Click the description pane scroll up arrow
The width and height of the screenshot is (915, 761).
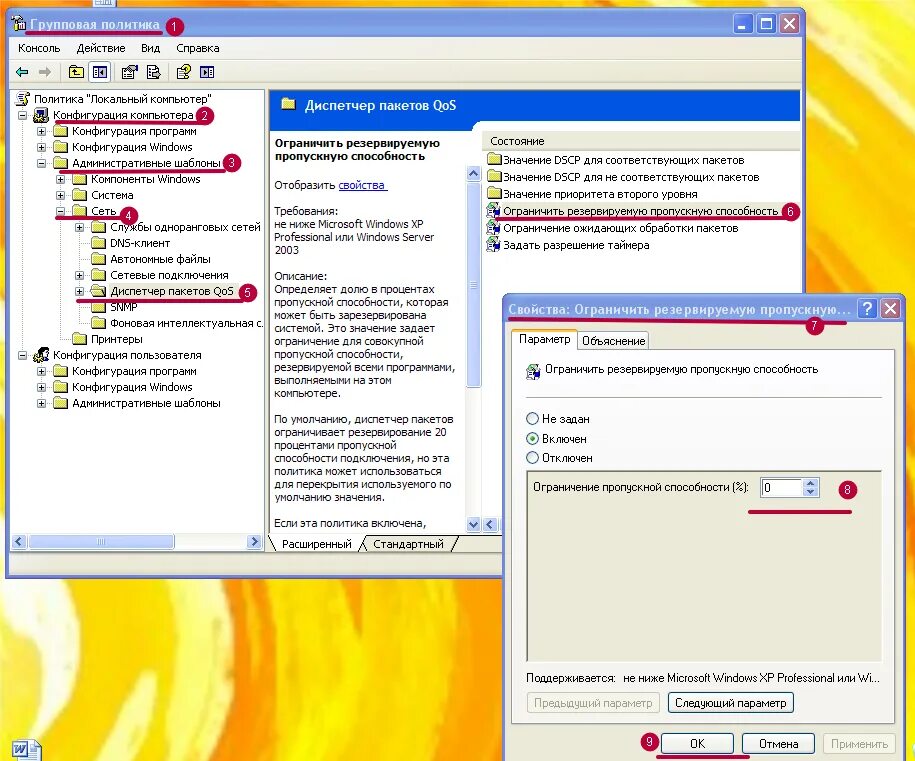coord(473,173)
